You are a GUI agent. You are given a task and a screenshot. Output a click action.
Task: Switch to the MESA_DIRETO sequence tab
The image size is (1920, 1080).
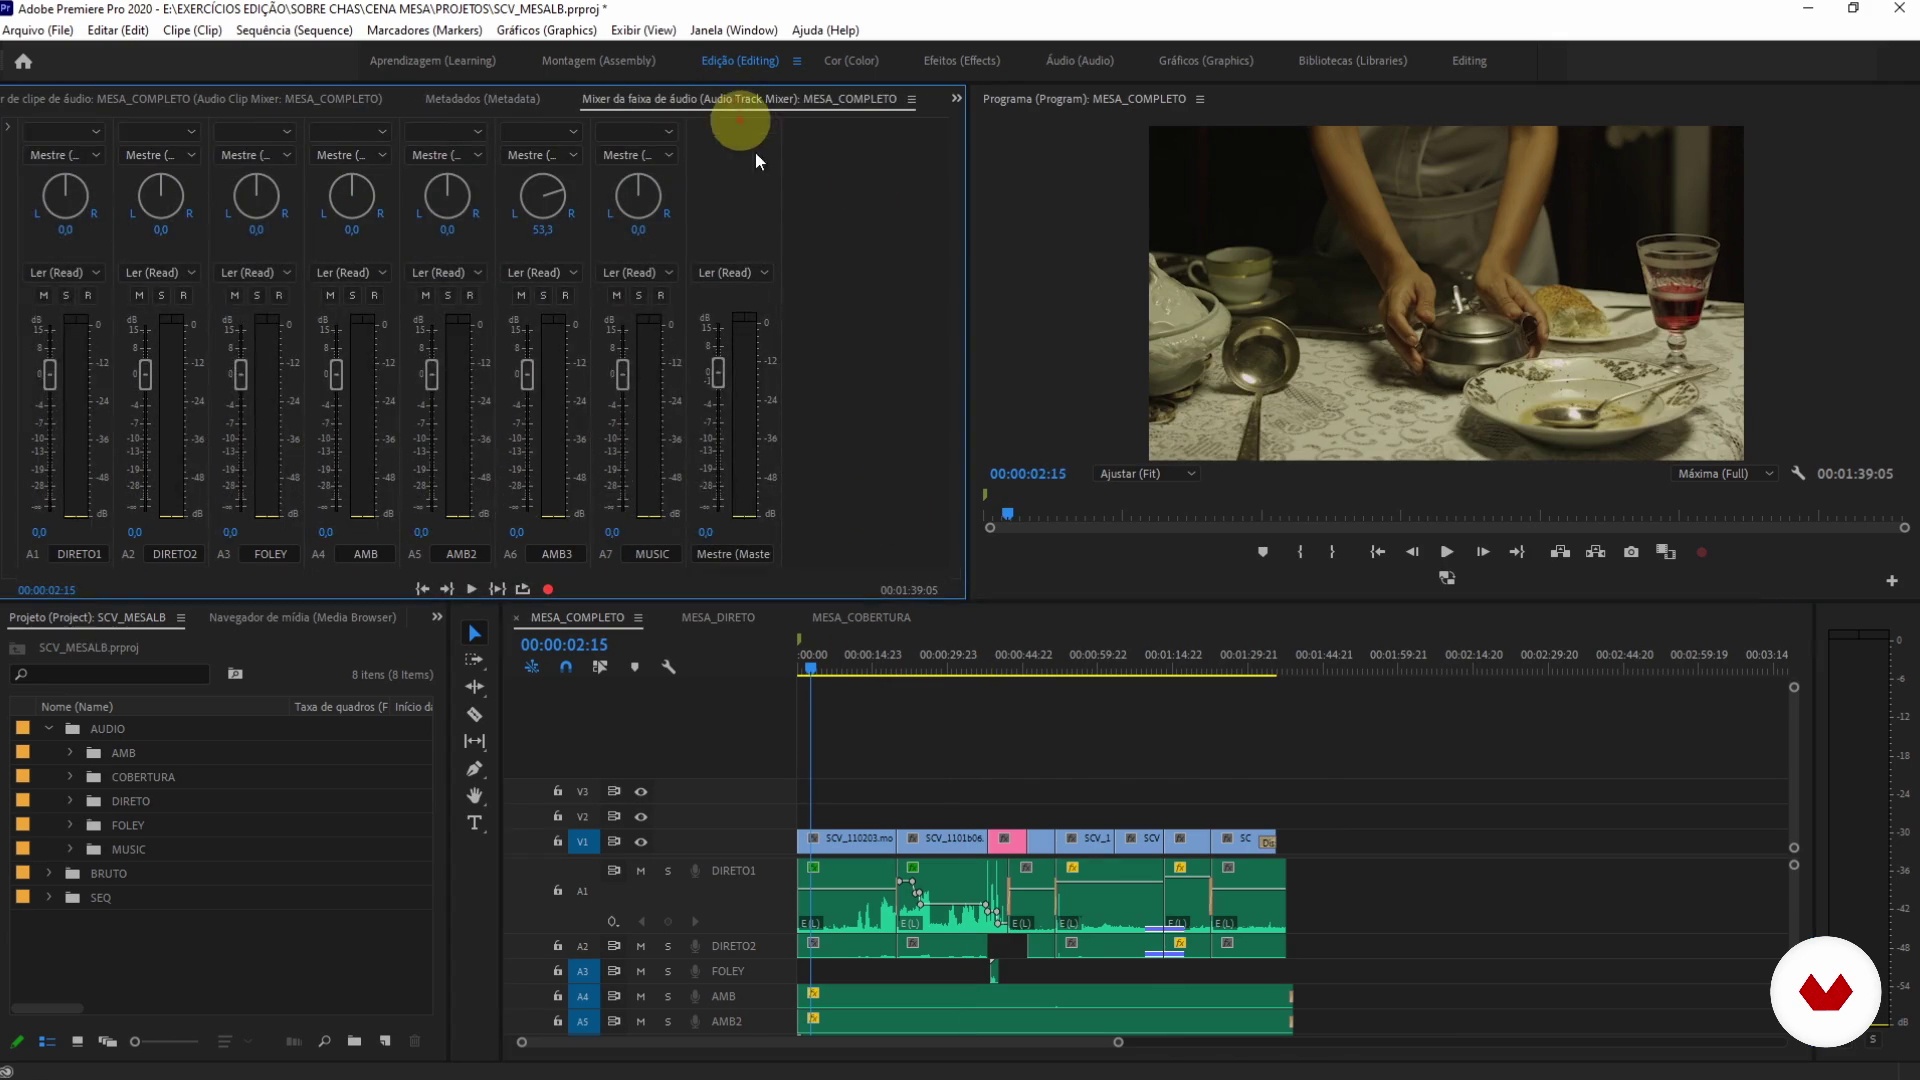[x=718, y=617]
